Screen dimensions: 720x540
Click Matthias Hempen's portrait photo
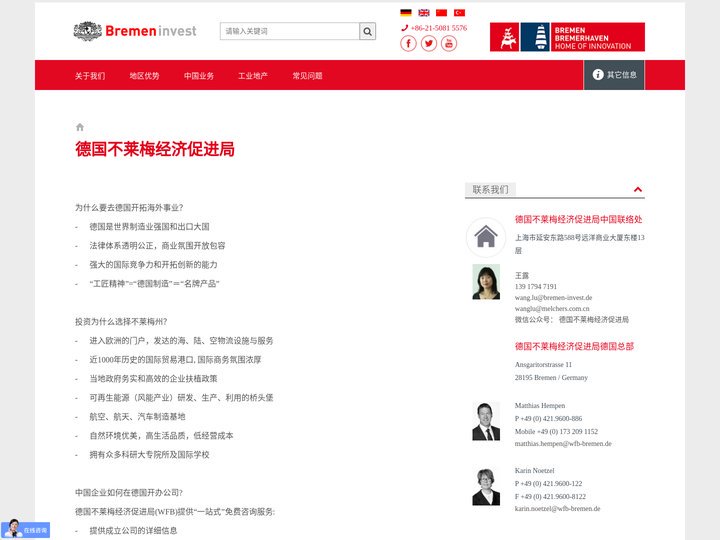pyautogui.click(x=486, y=422)
